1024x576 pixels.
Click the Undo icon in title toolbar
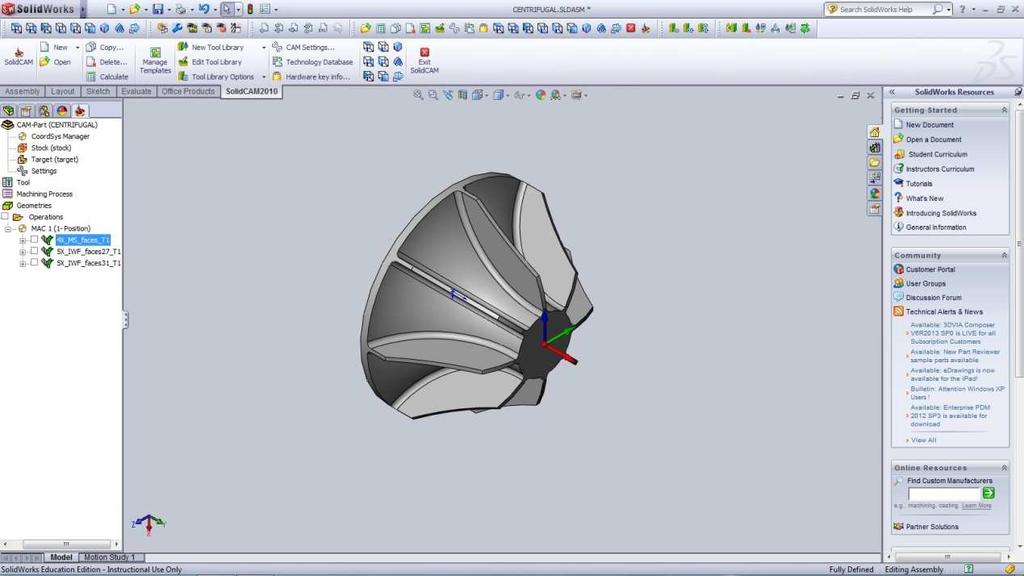pos(204,9)
